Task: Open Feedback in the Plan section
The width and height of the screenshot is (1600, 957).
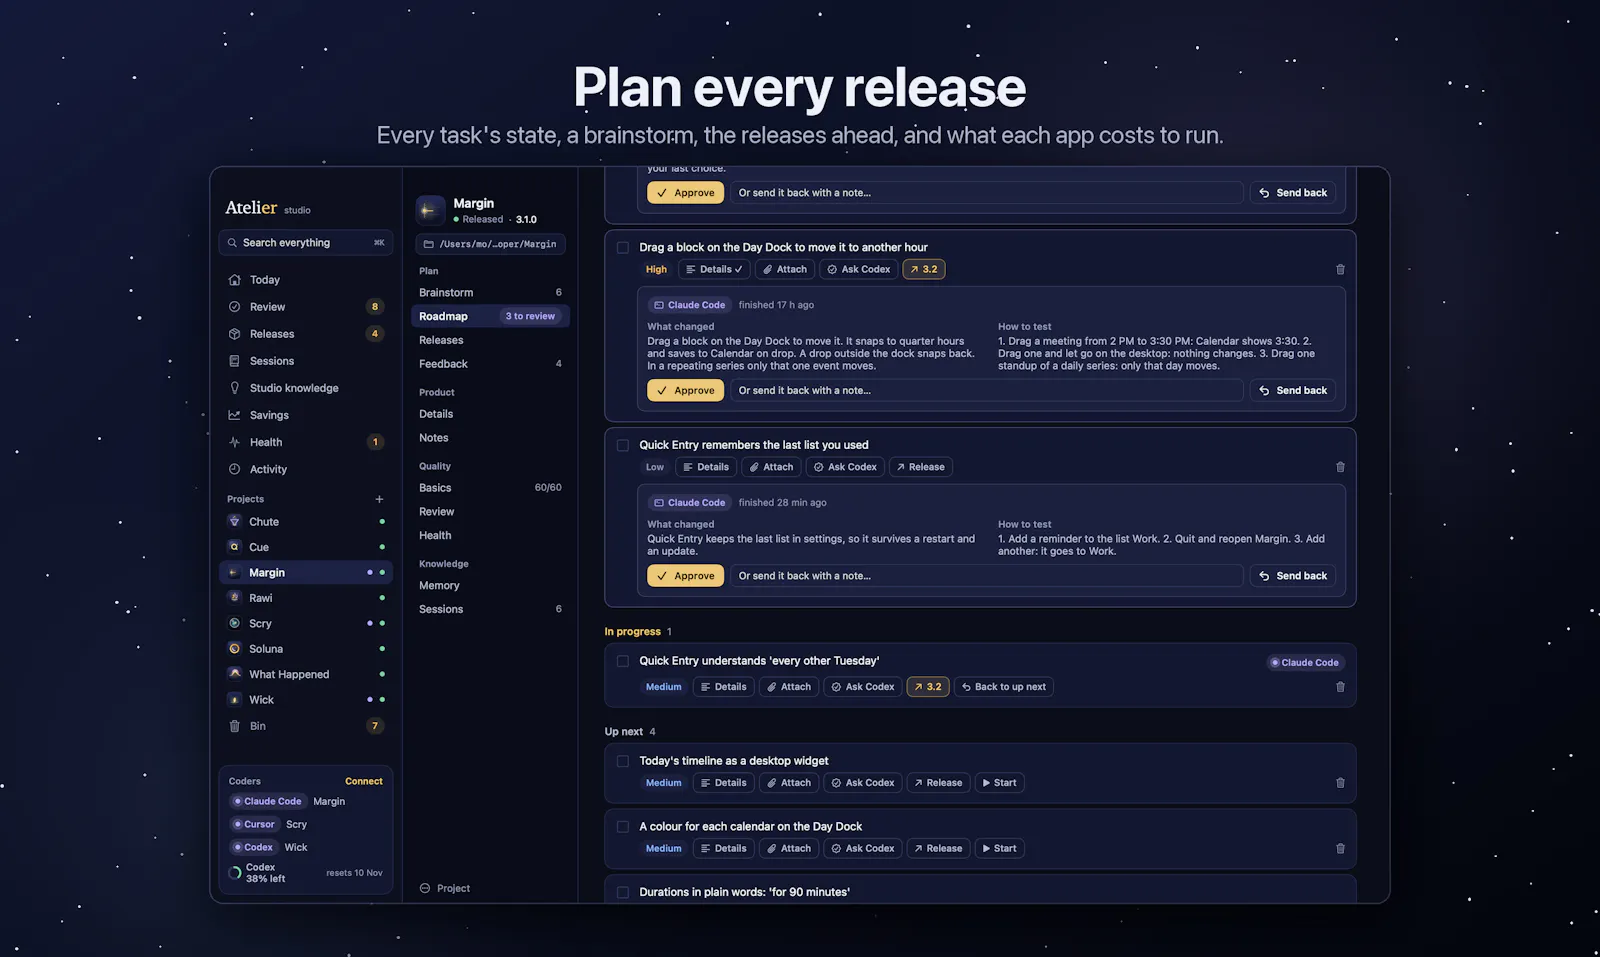Action: click(490, 364)
